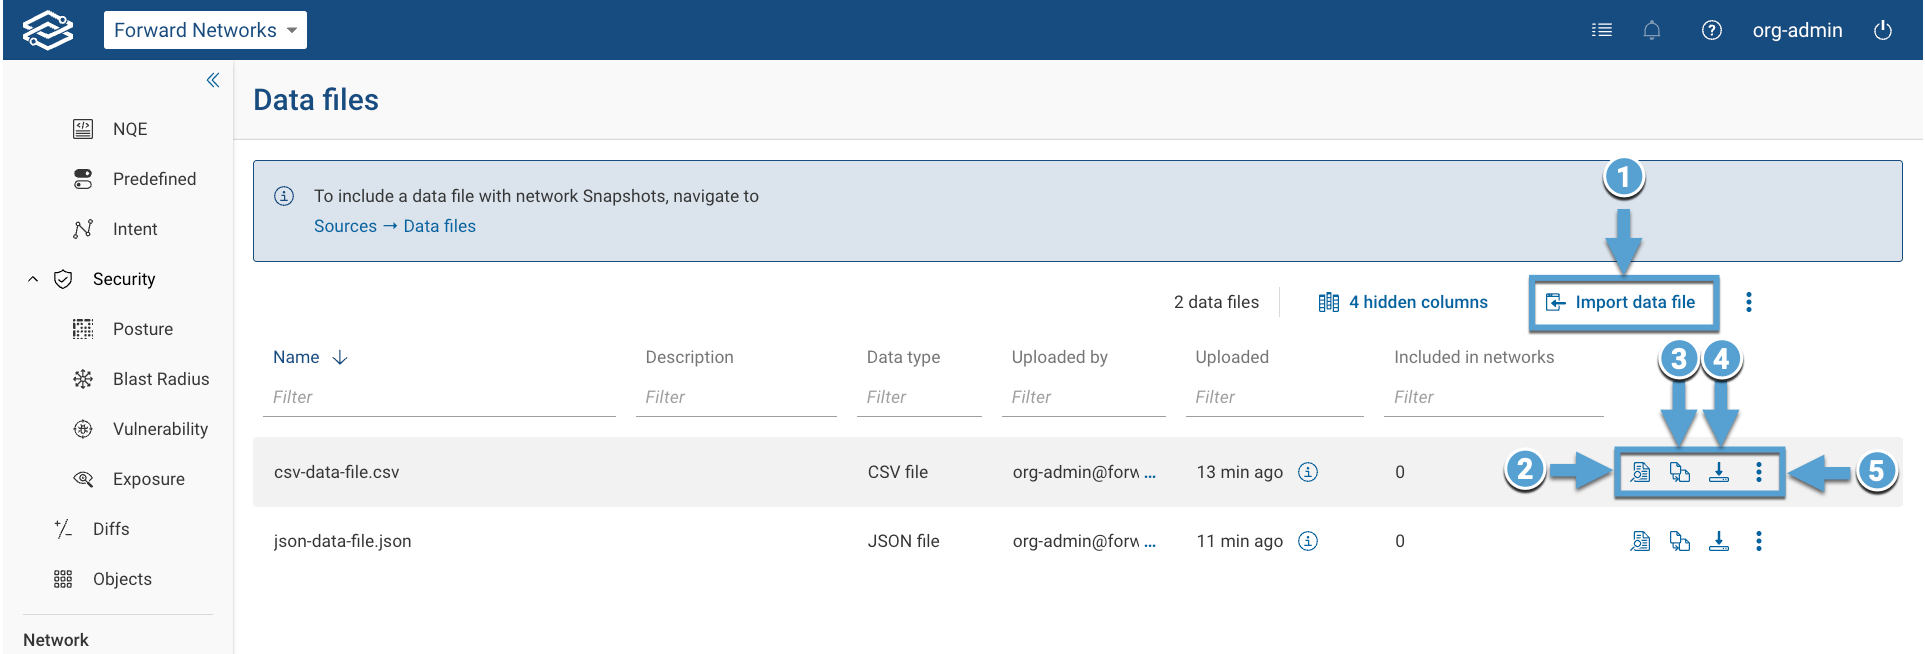Click the Posture grid icon
This screenshot has width=1925, height=654.
(x=83, y=329)
